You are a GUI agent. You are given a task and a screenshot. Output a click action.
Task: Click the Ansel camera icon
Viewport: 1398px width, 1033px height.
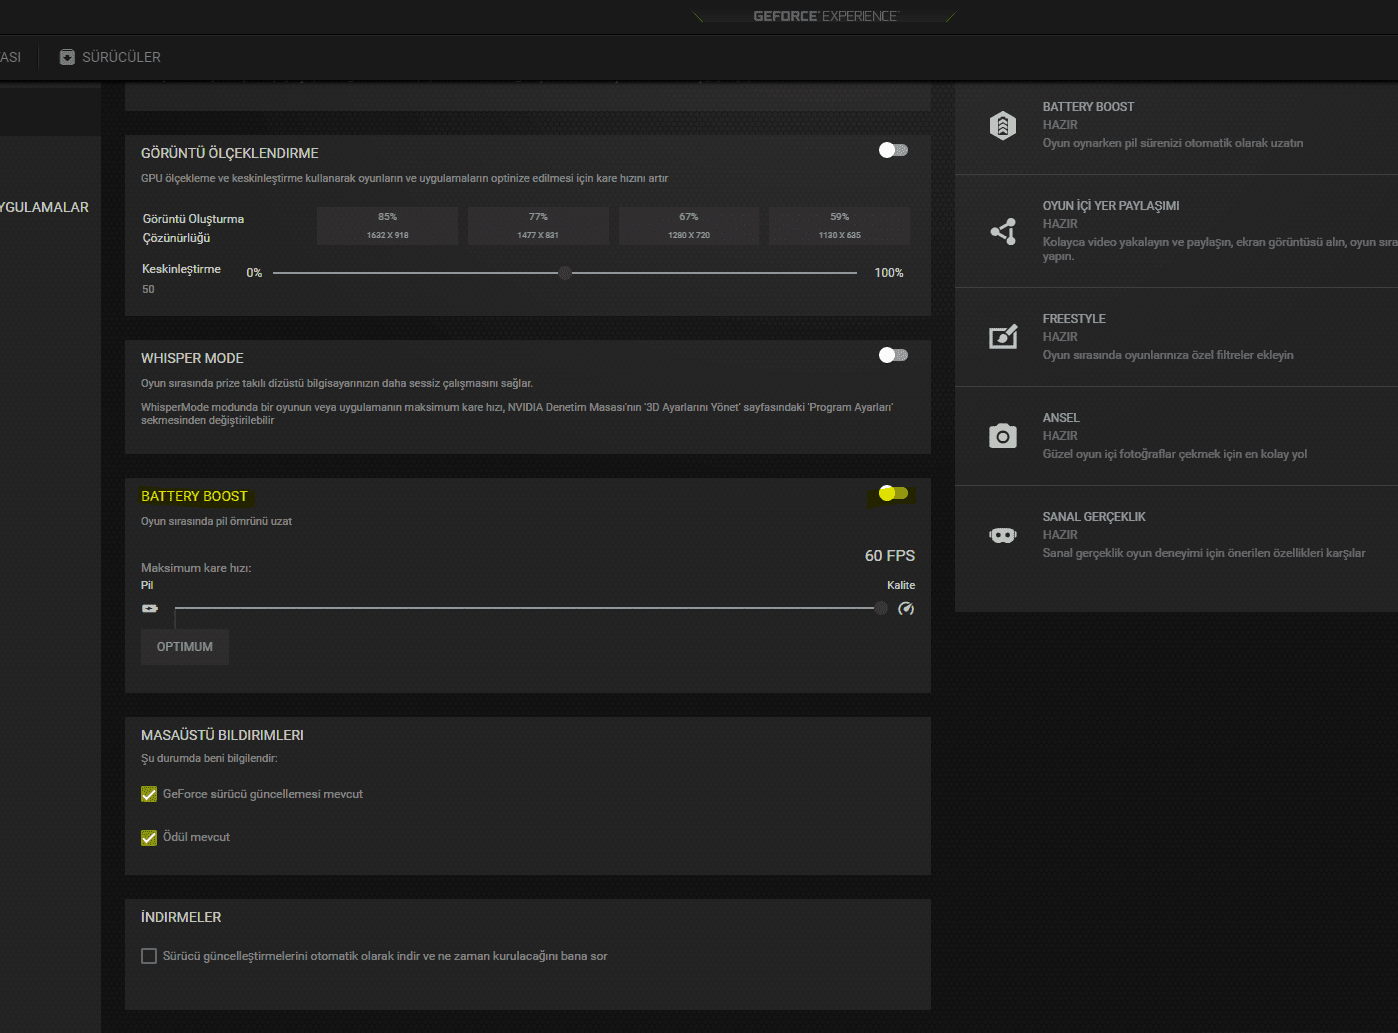[1003, 436]
